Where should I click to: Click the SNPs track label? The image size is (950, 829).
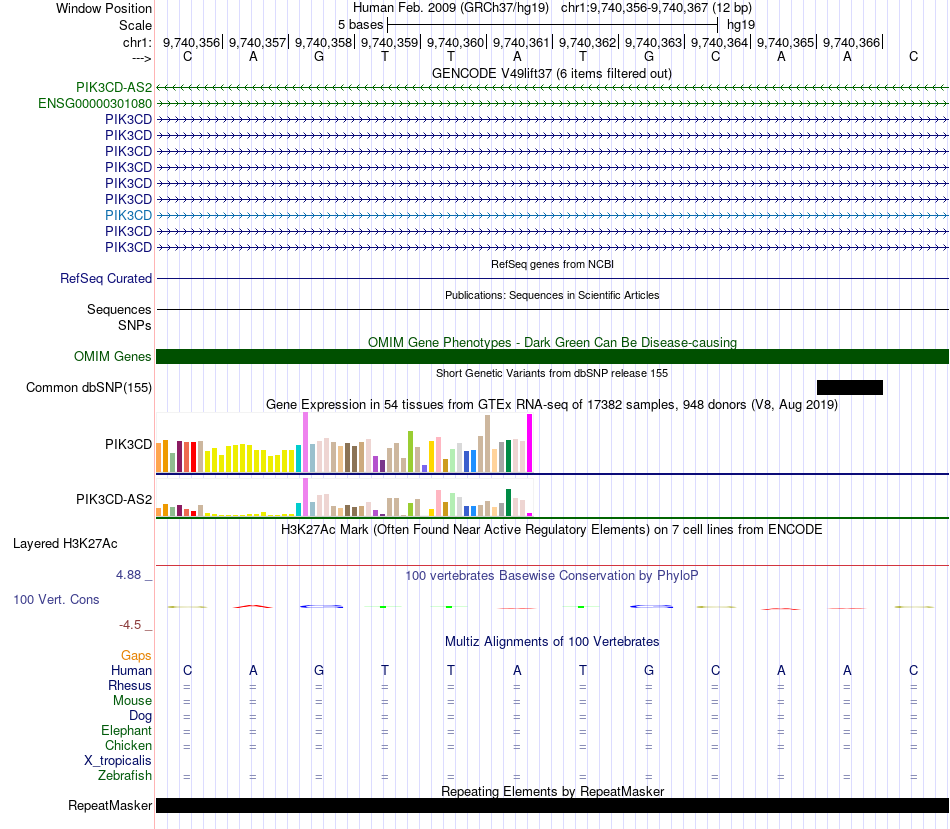135,325
